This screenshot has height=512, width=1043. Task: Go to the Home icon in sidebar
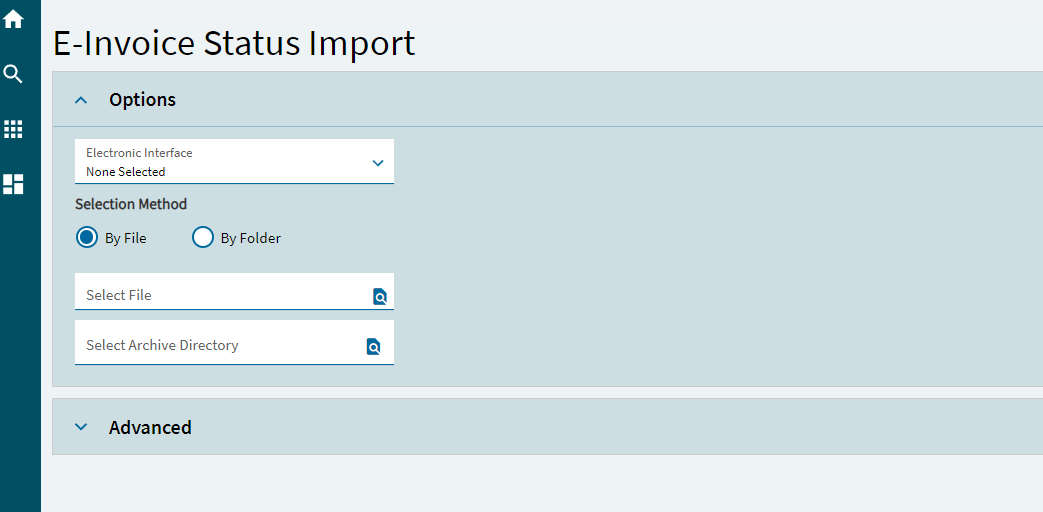tap(13, 19)
